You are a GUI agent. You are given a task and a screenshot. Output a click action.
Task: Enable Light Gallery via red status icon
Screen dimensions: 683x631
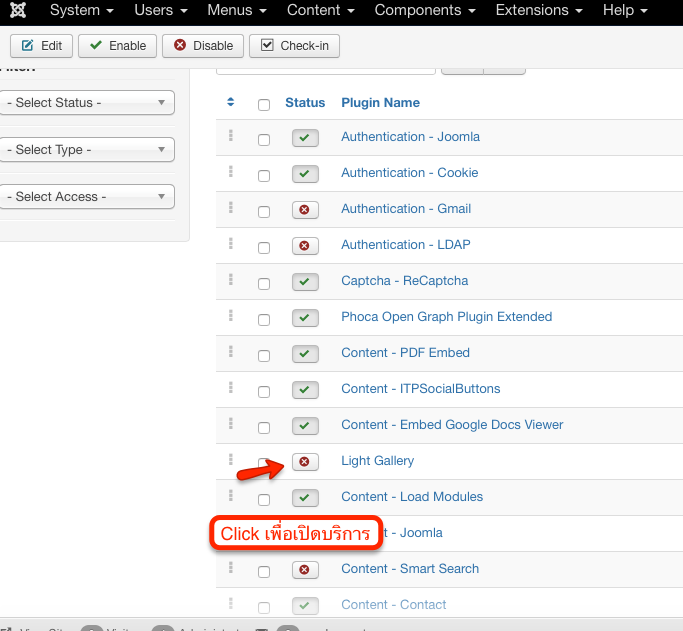coord(305,462)
